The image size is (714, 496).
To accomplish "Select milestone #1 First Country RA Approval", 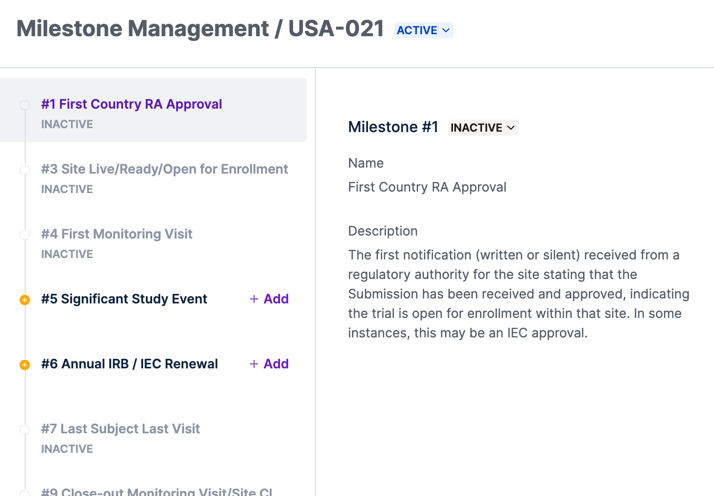I will coord(131,104).
